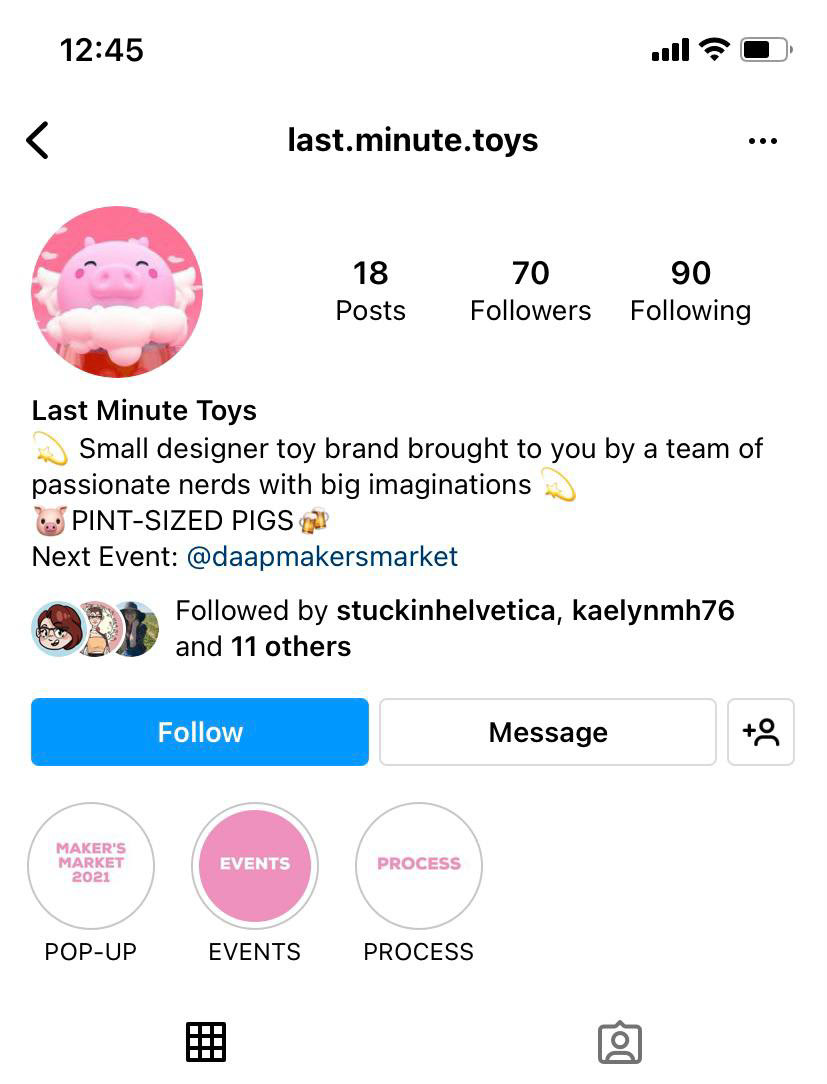827x1084 pixels.
Task: Tap the Message button
Action: [548, 732]
